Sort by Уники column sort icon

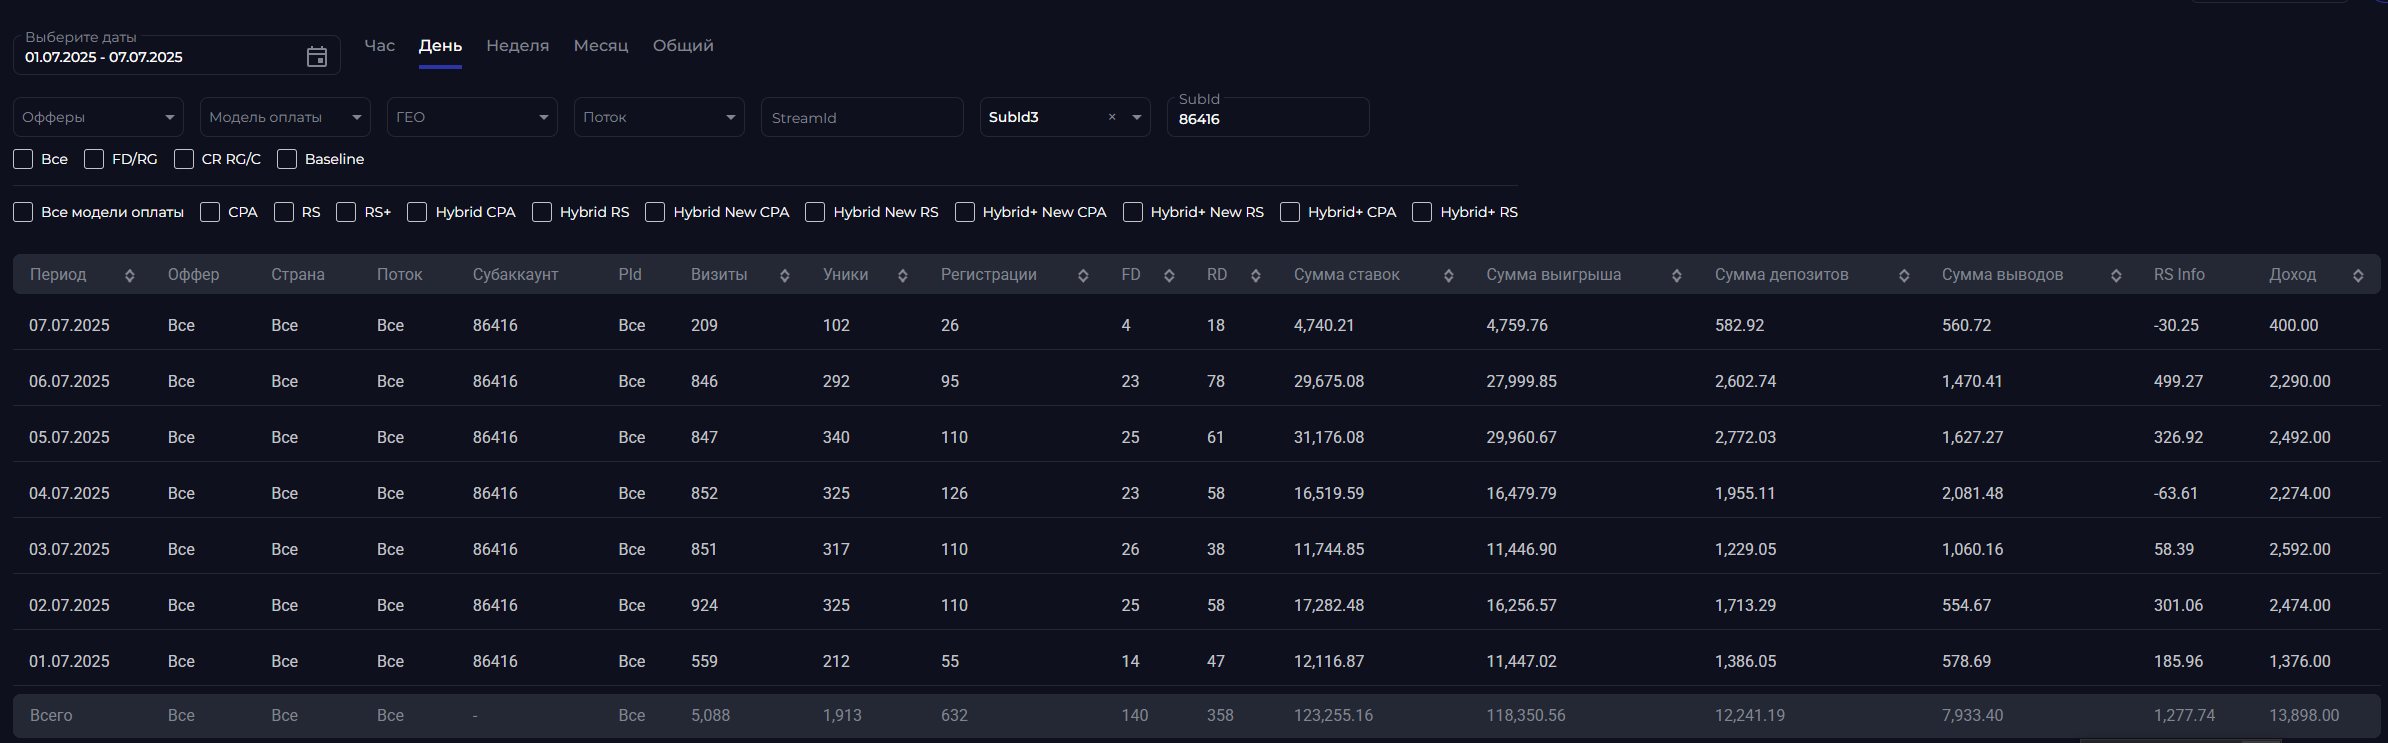point(903,275)
